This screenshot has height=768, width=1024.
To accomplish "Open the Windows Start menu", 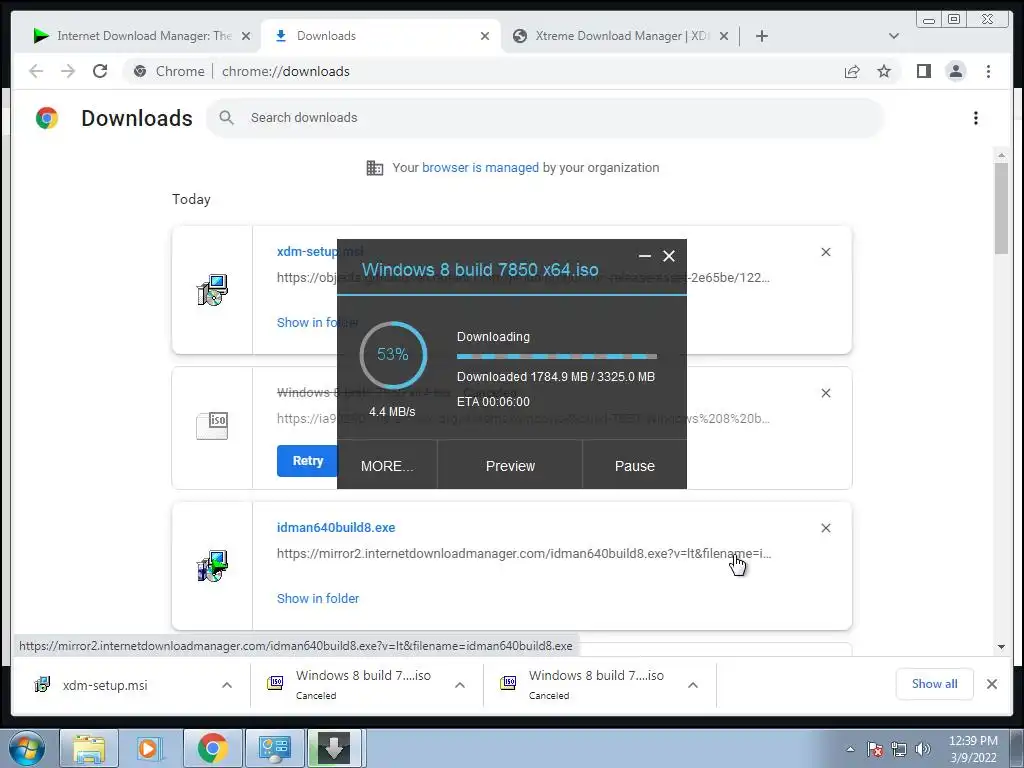I will click(x=27, y=748).
